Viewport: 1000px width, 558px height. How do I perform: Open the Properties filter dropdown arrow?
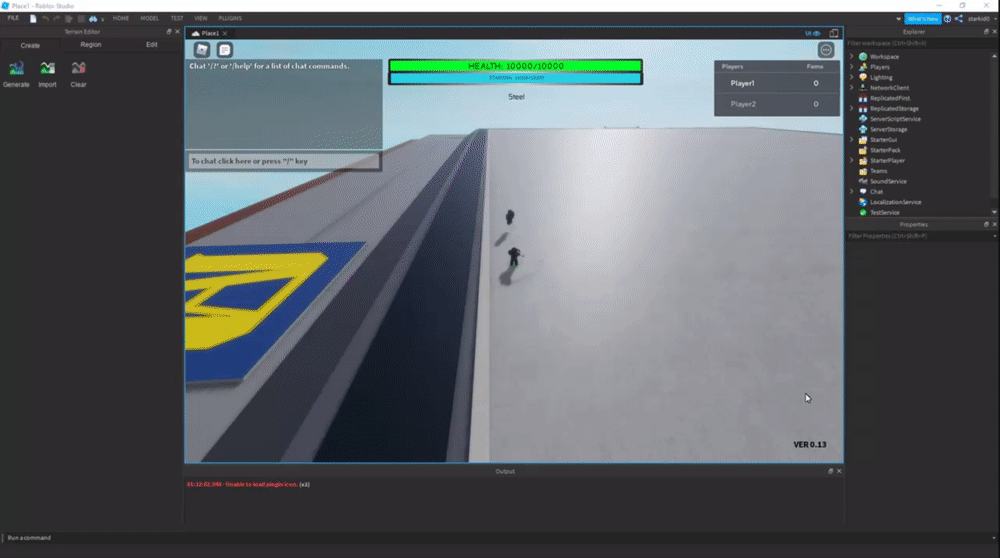click(994, 236)
